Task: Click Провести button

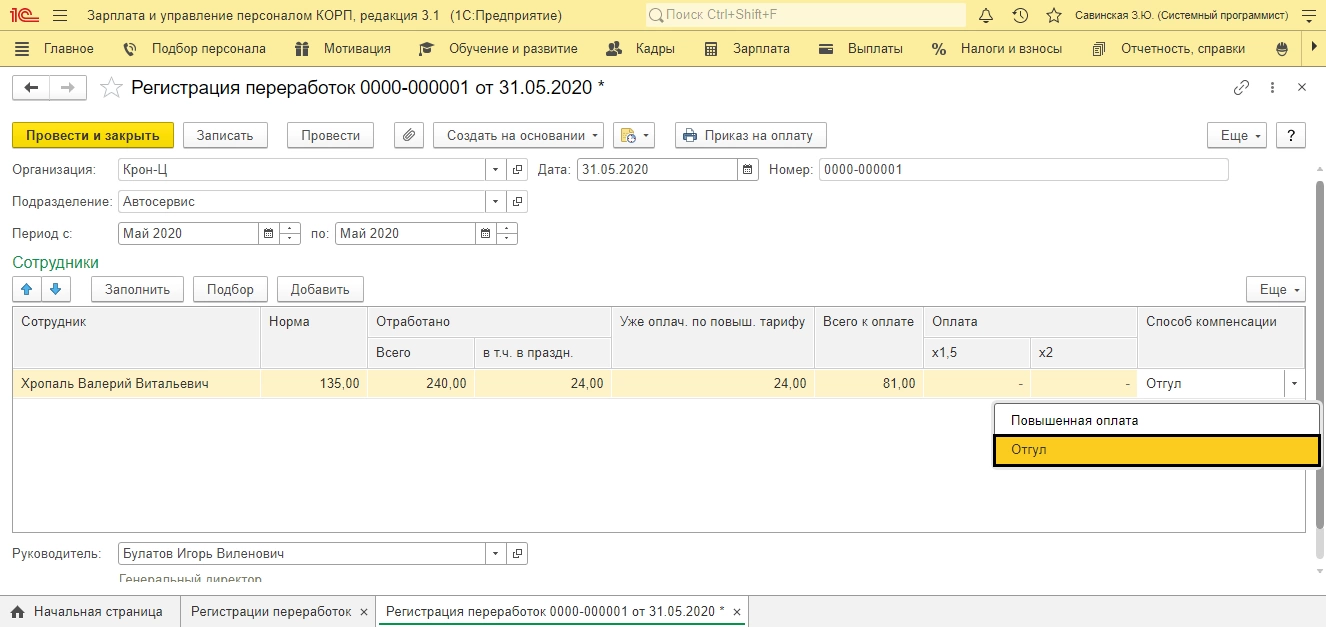Action: coord(330,135)
